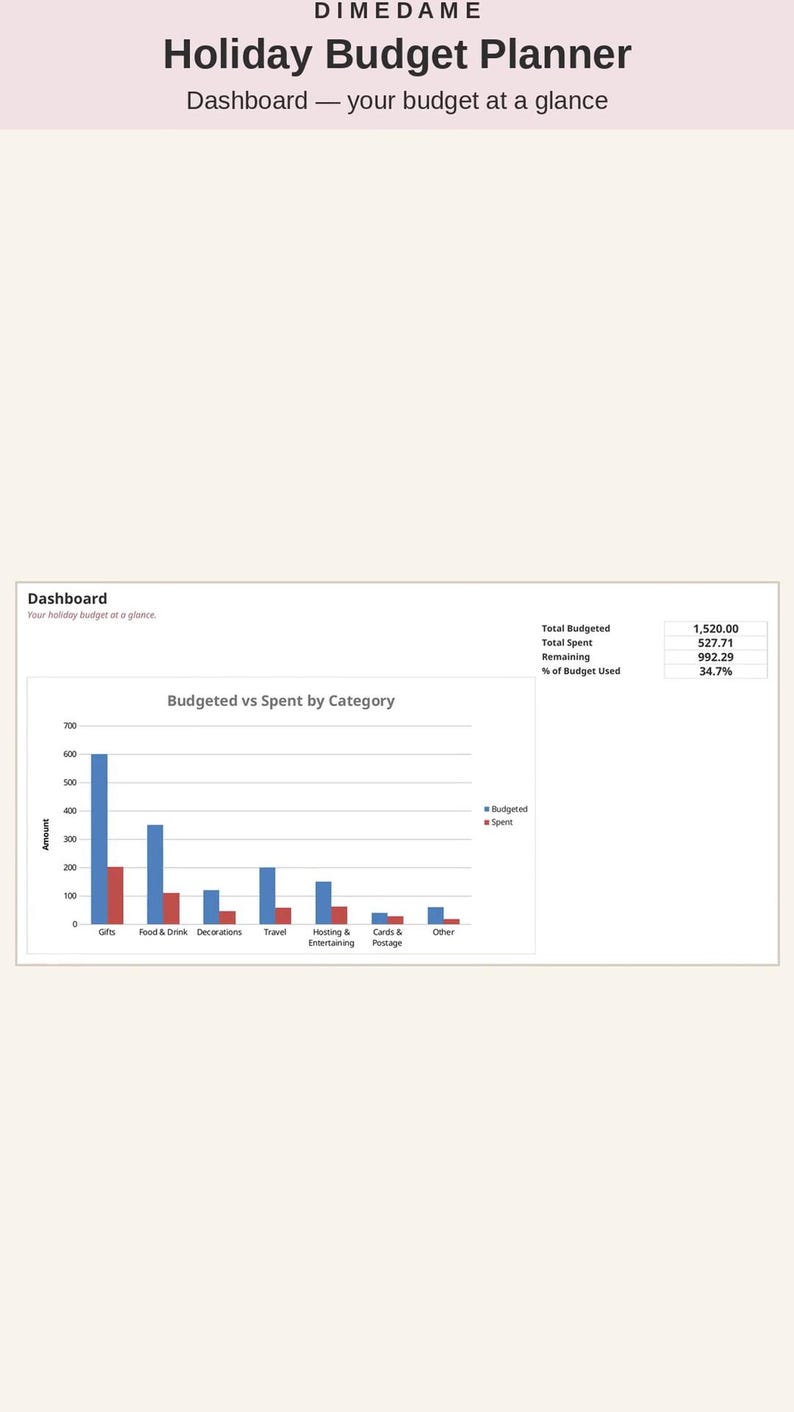Click the Food & Drink axis label

[x=163, y=932]
